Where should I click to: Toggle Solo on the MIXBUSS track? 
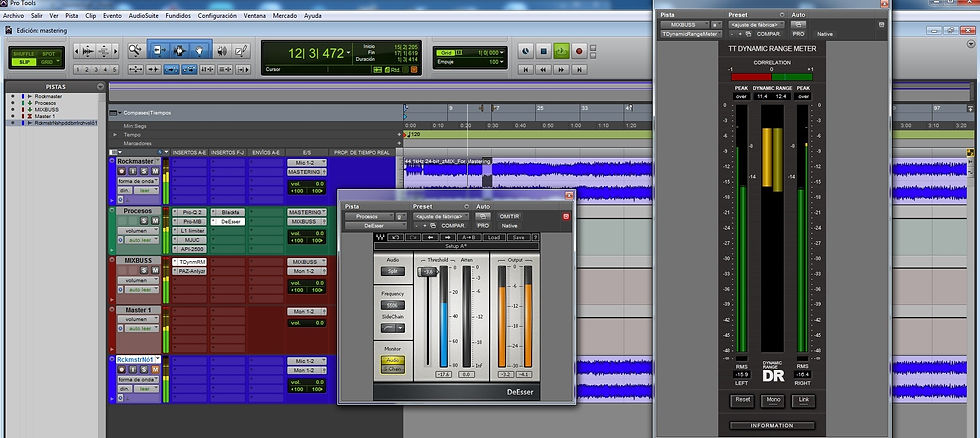pyautogui.click(x=143, y=270)
